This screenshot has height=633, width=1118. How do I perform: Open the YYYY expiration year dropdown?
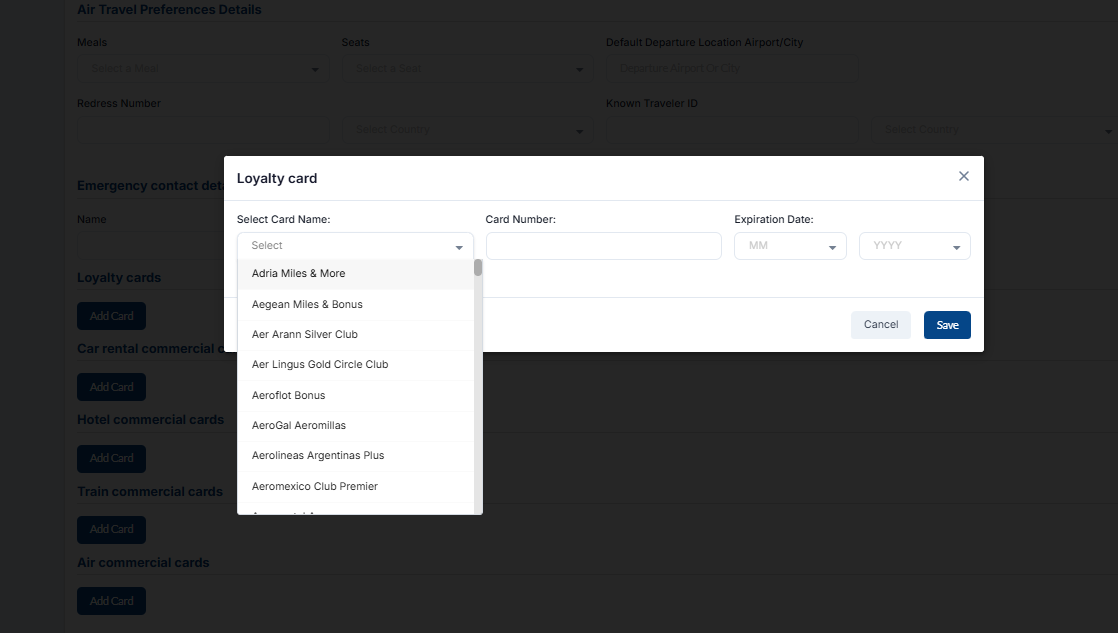(915, 246)
